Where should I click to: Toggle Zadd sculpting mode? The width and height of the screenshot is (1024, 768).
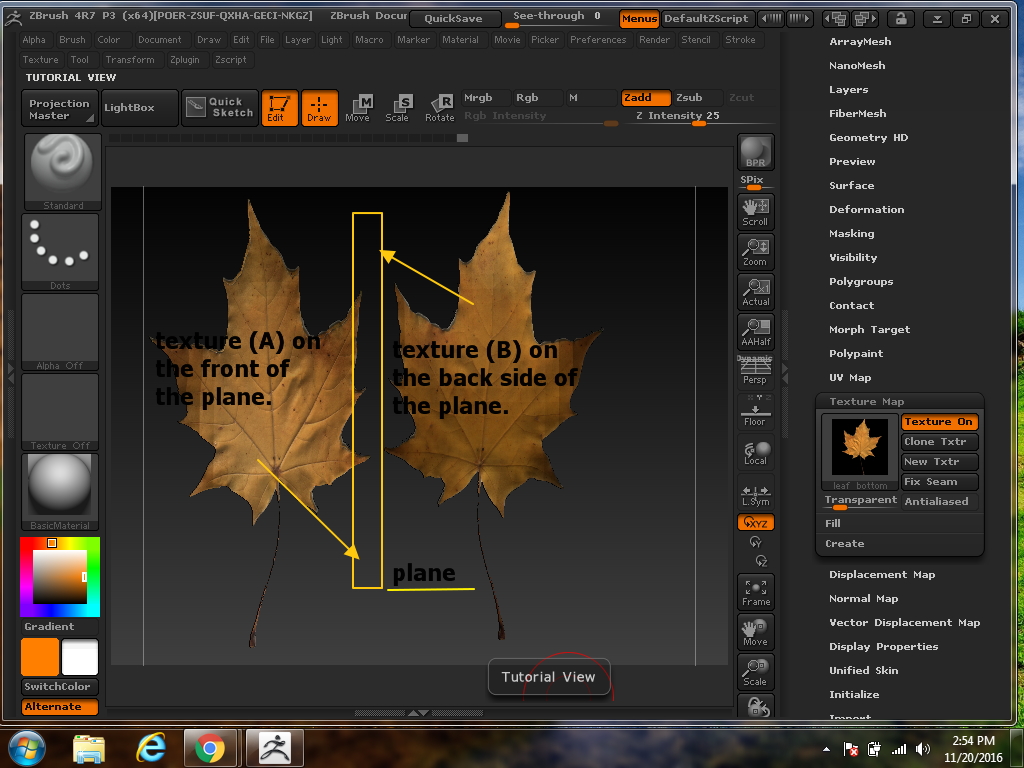[x=646, y=97]
